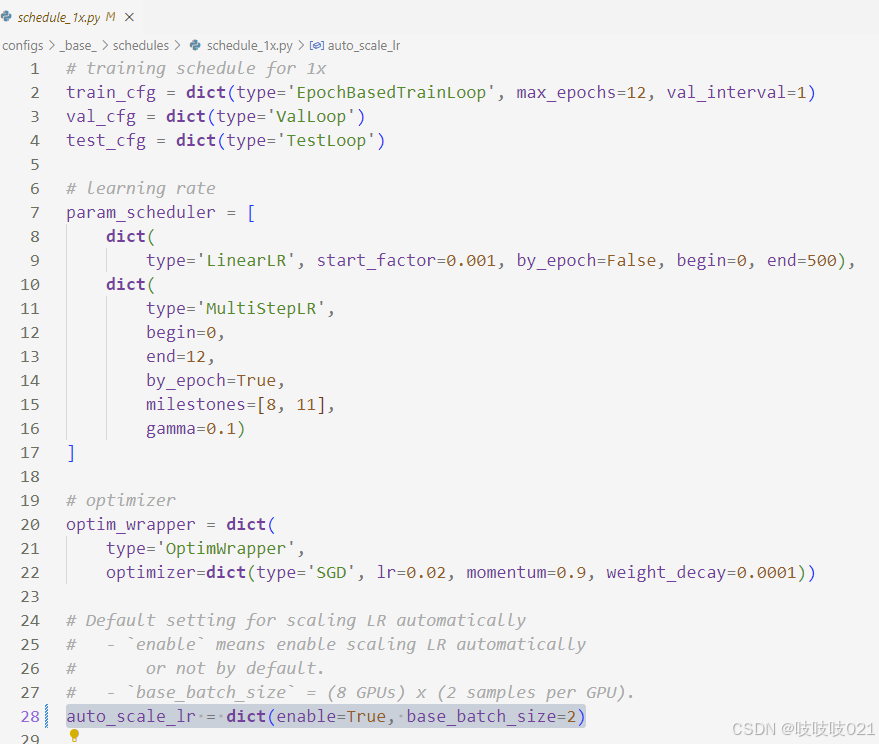Click max_epochs=12 on line 2
The height and width of the screenshot is (744, 879).
[581, 93]
